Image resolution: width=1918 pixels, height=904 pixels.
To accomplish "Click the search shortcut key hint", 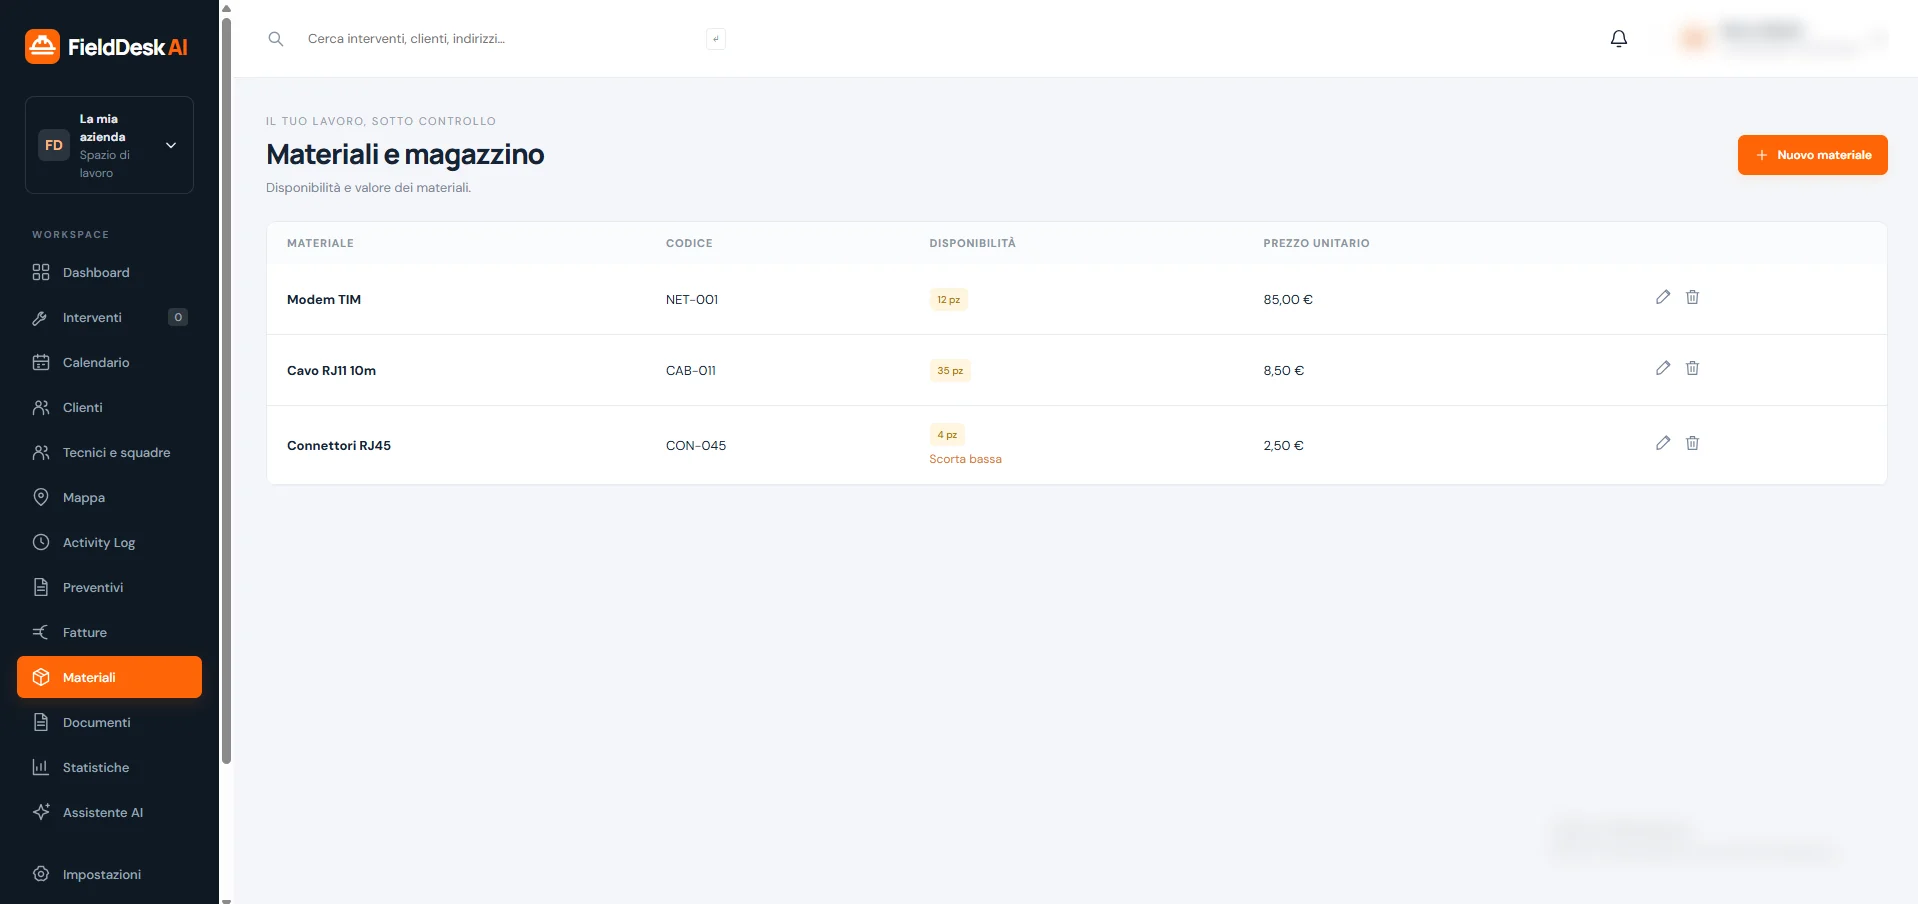I will coord(716,39).
